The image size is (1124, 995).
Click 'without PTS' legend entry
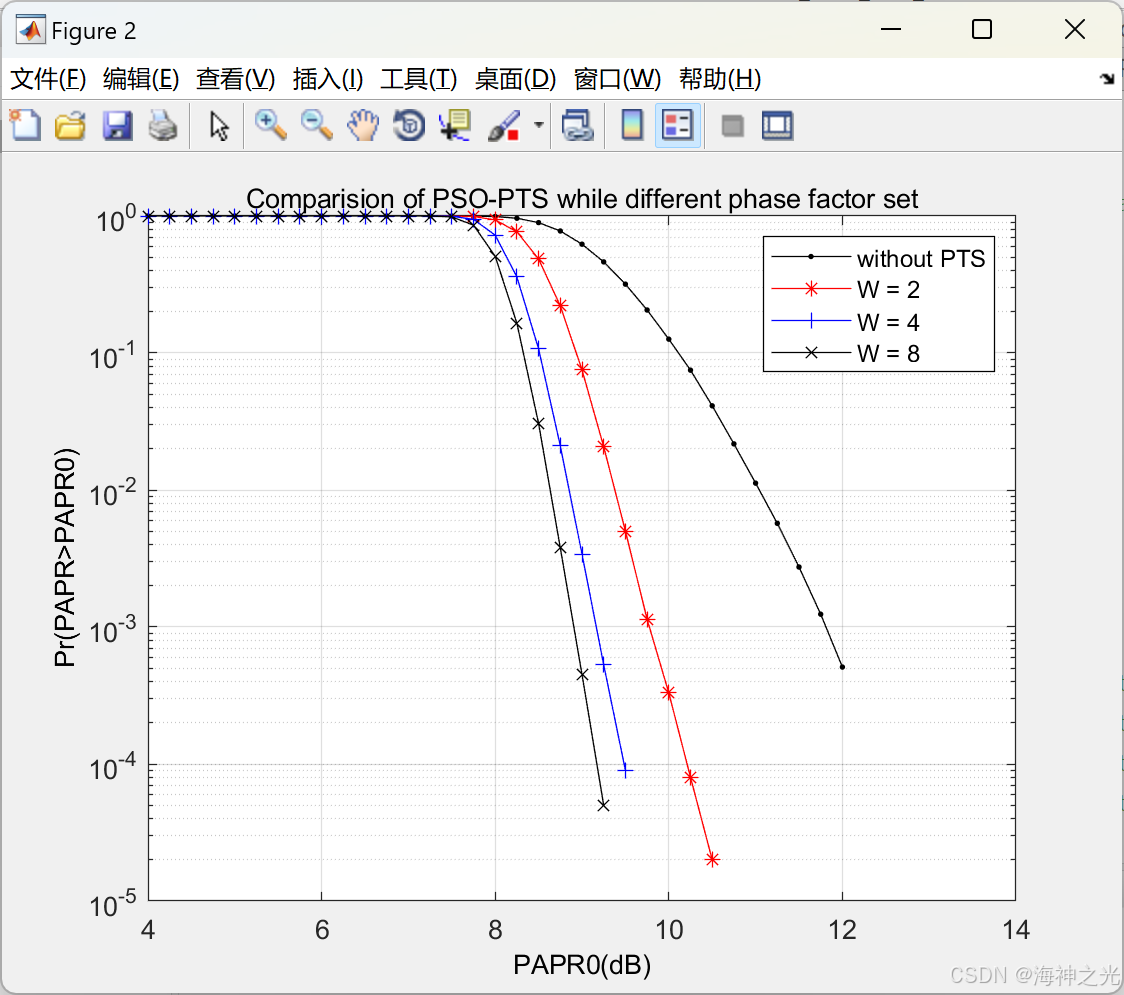pos(921,258)
